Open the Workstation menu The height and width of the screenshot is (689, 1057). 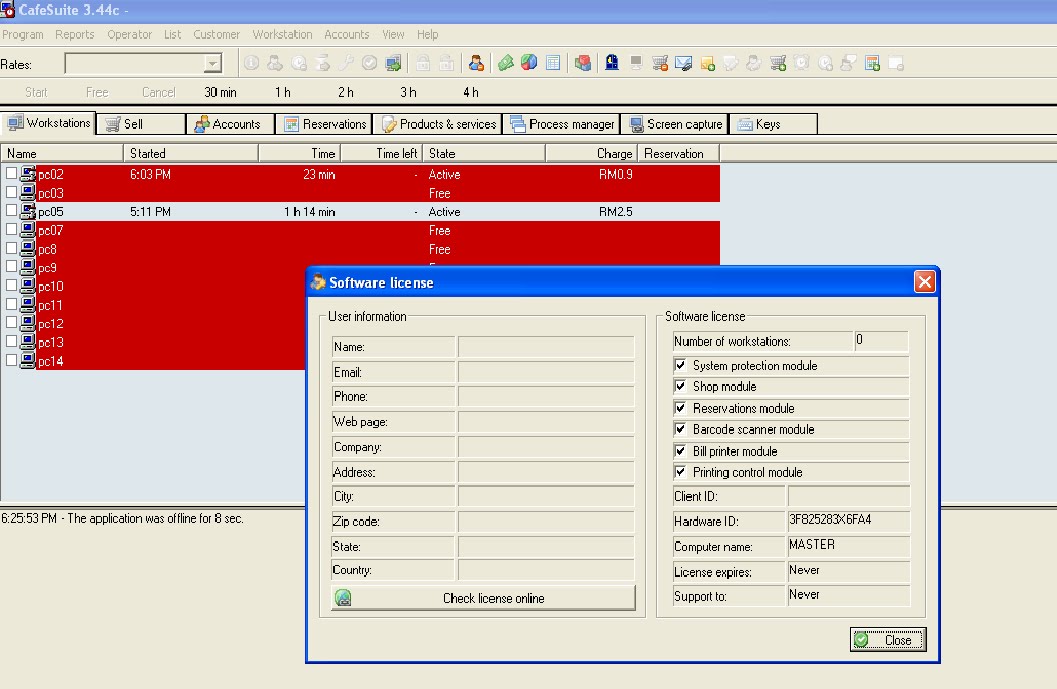coord(282,34)
